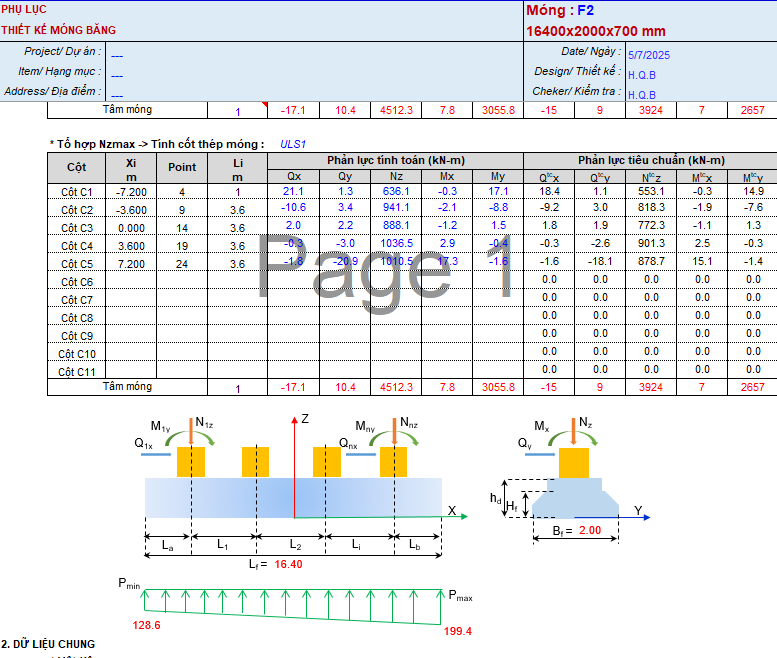The height and width of the screenshot is (658, 777).
Task: Click the Date value 5/7/2025
Action: pyautogui.click(x=649, y=55)
